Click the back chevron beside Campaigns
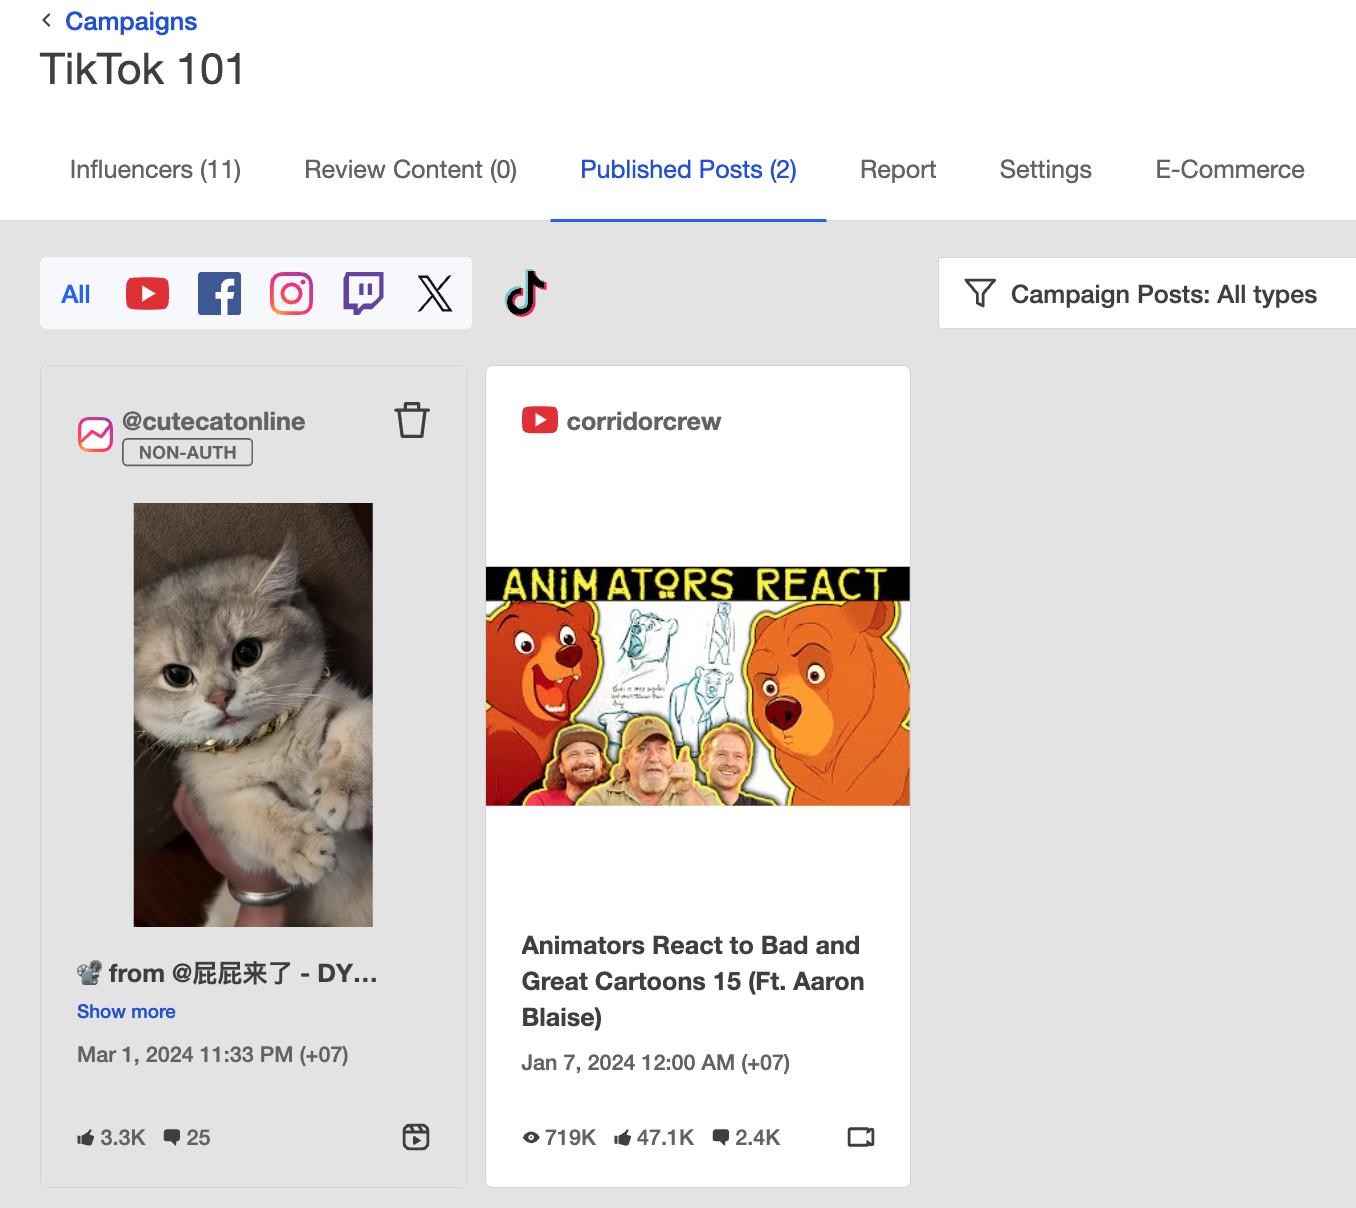The height and width of the screenshot is (1208, 1356). coord(46,20)
